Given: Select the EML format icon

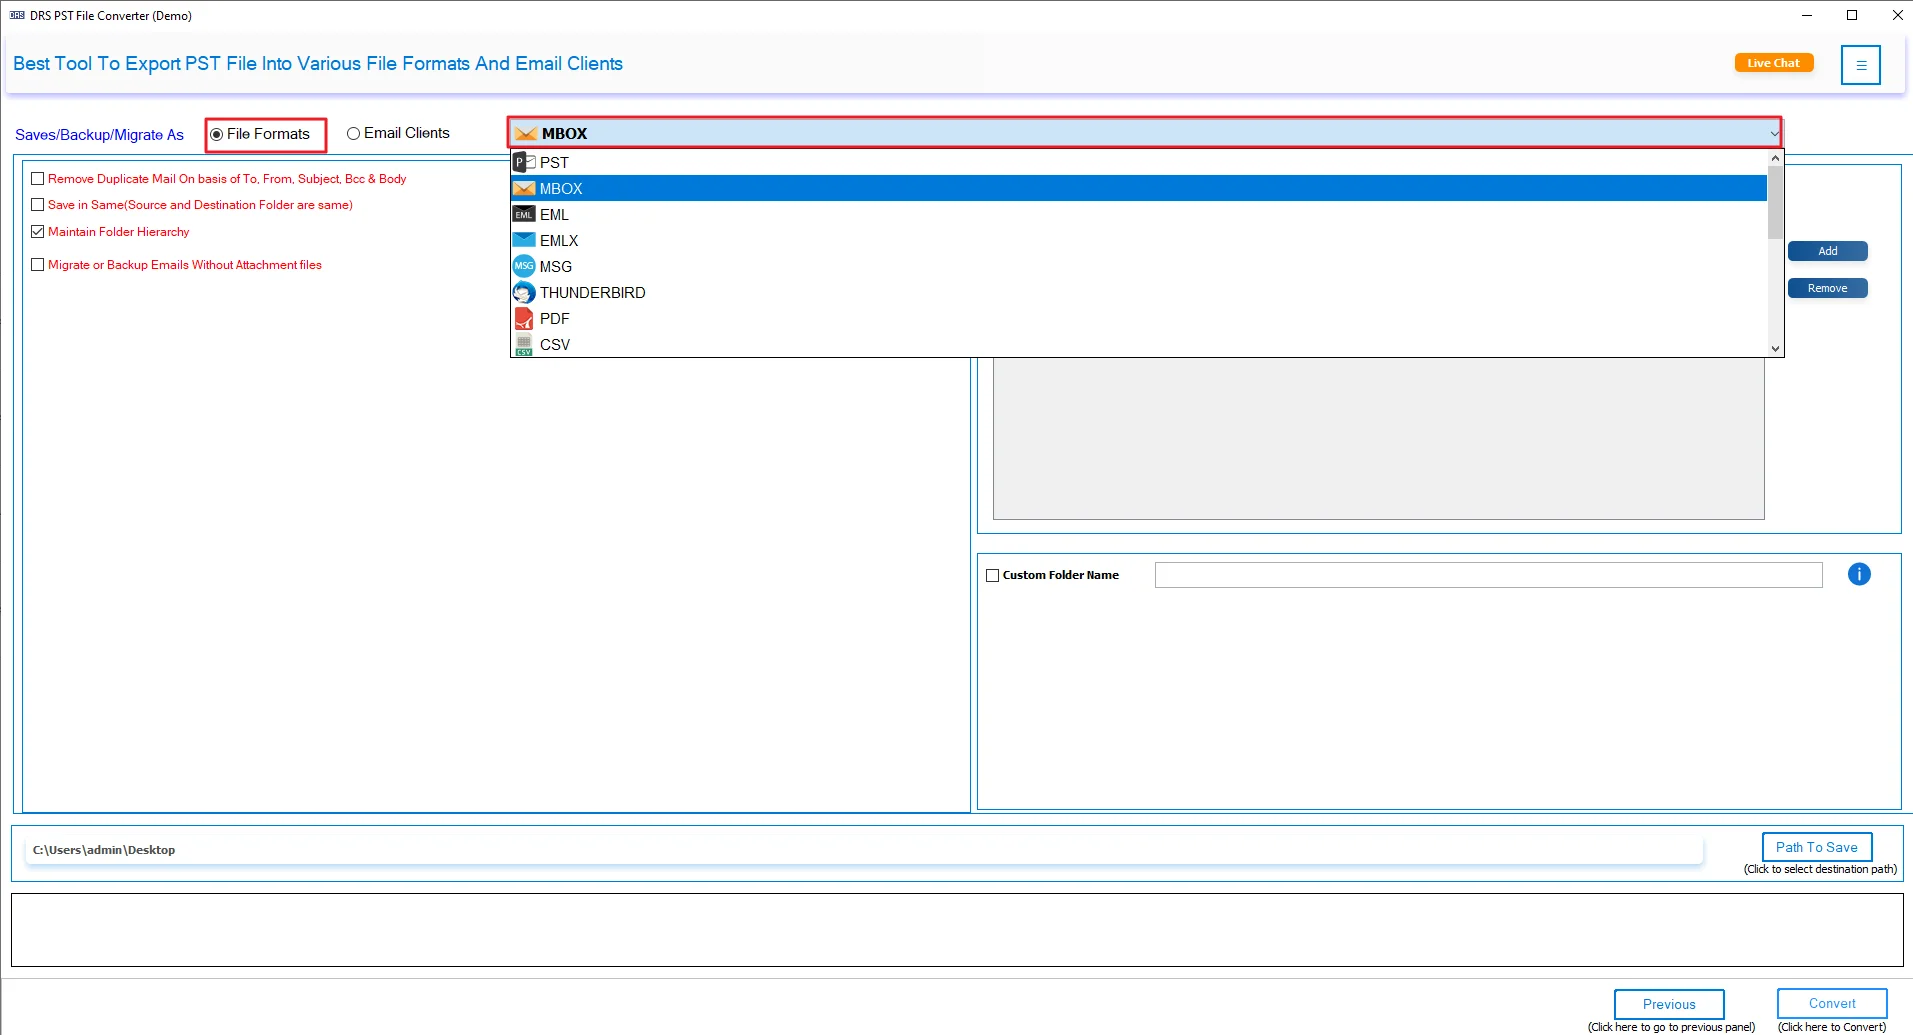Looking at the screenshot, I should pyautogui.click(x=524, y=214).
